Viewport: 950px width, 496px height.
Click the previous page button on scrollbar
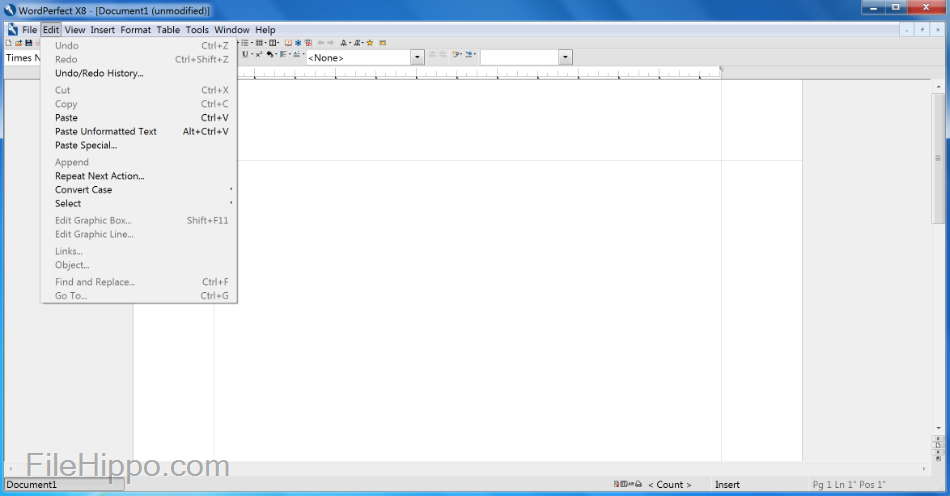[938, 438]
